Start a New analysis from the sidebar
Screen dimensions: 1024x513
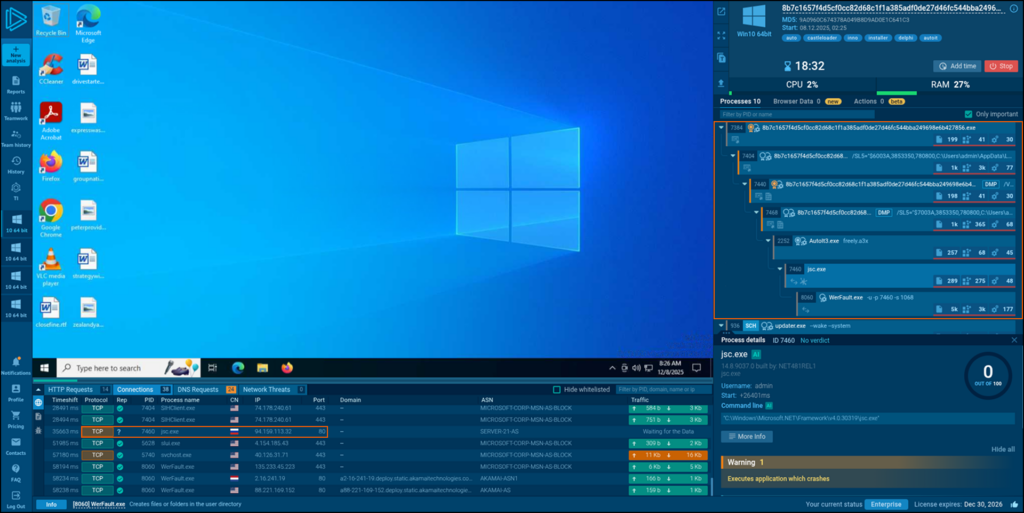15,53
